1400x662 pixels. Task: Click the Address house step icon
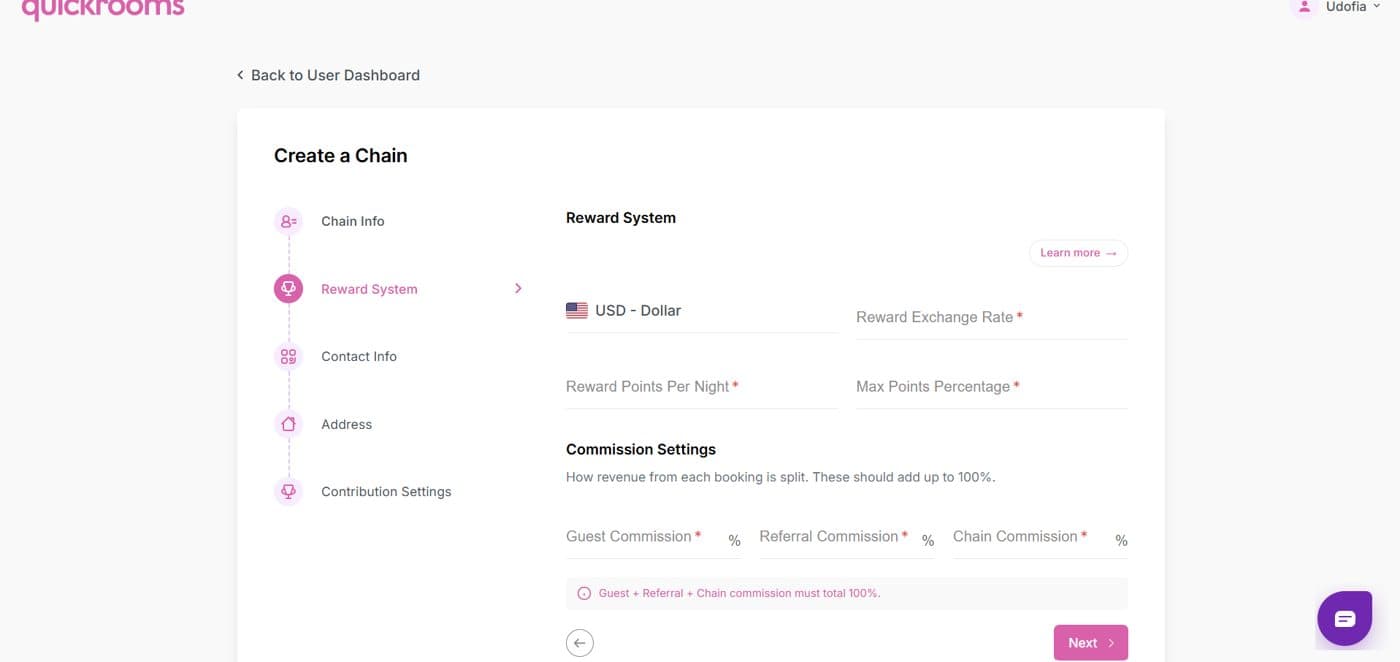click(289, 424)
